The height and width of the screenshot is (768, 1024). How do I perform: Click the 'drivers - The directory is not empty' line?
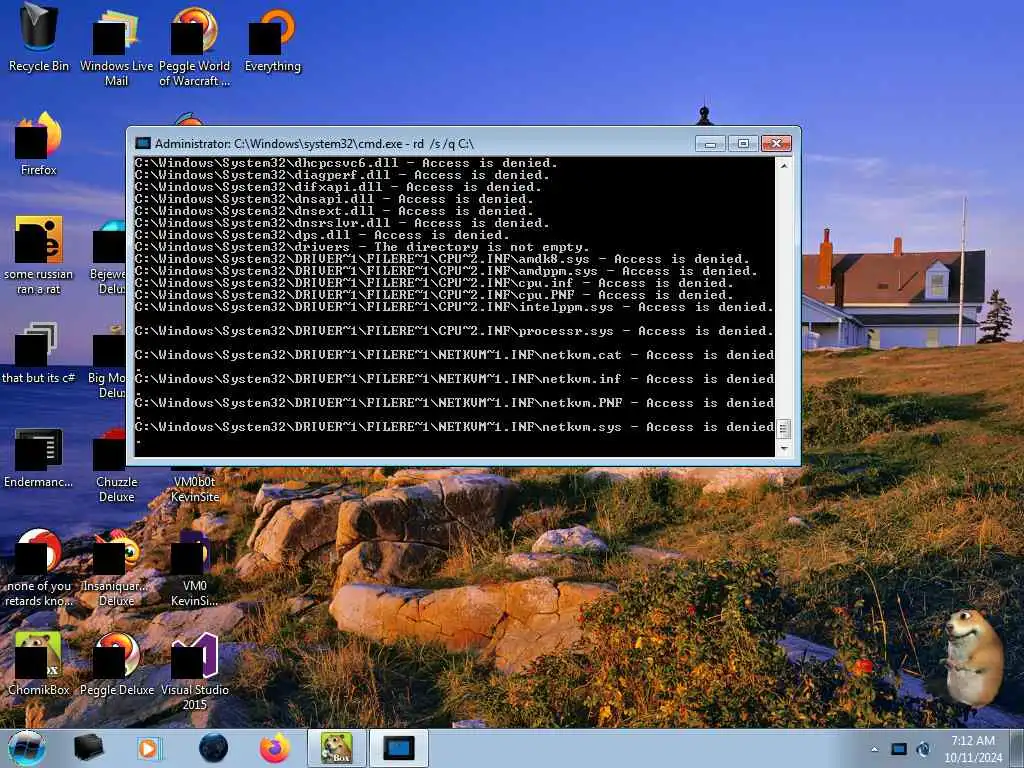tap(362, 248)
